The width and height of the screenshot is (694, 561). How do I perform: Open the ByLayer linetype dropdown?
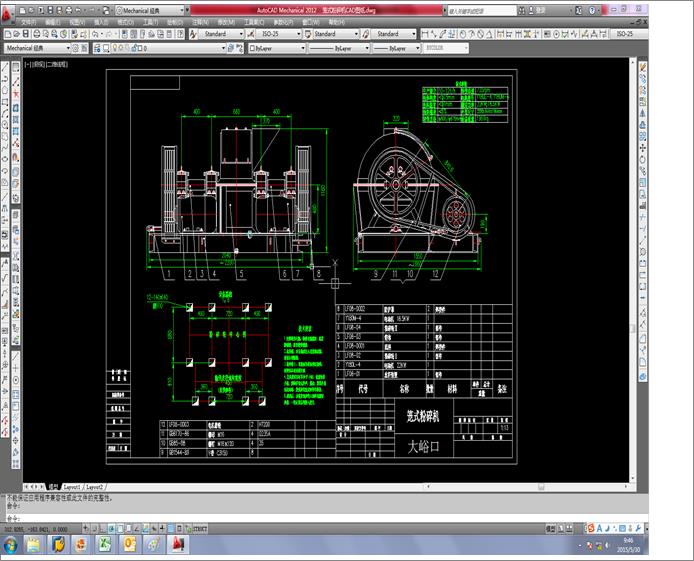(x=339, y=48)
